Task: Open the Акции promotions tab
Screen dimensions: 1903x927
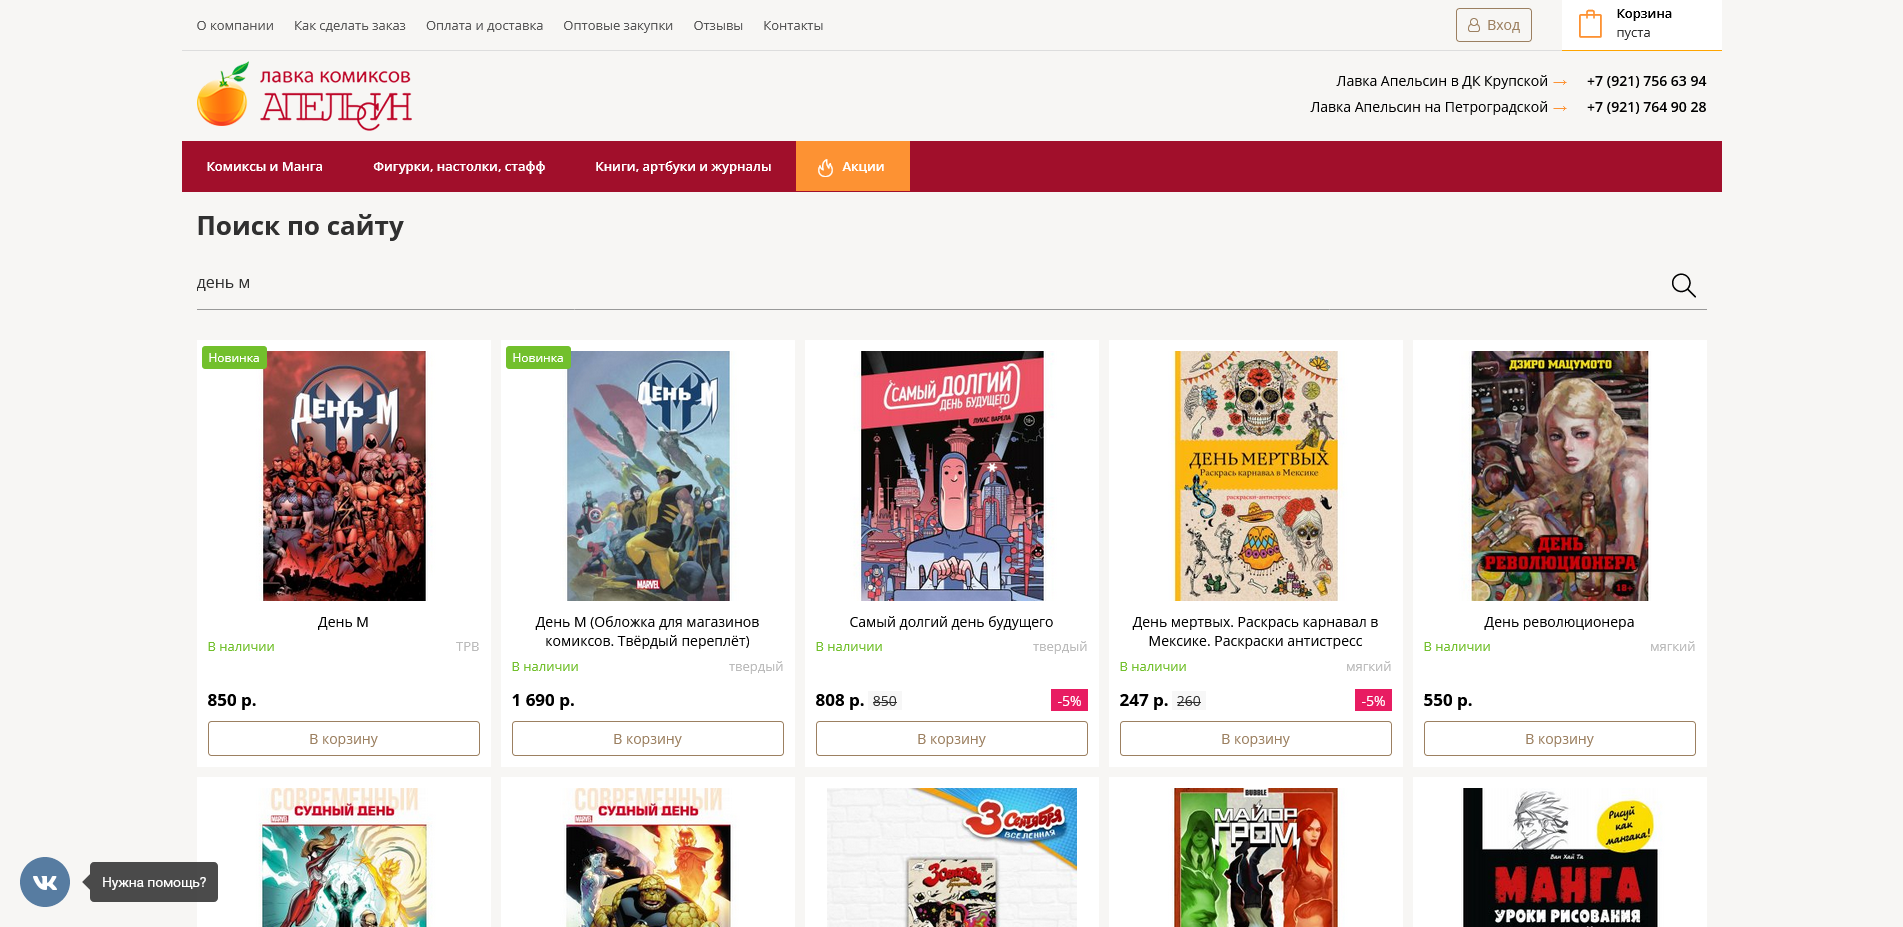Action: coord(853,166)
